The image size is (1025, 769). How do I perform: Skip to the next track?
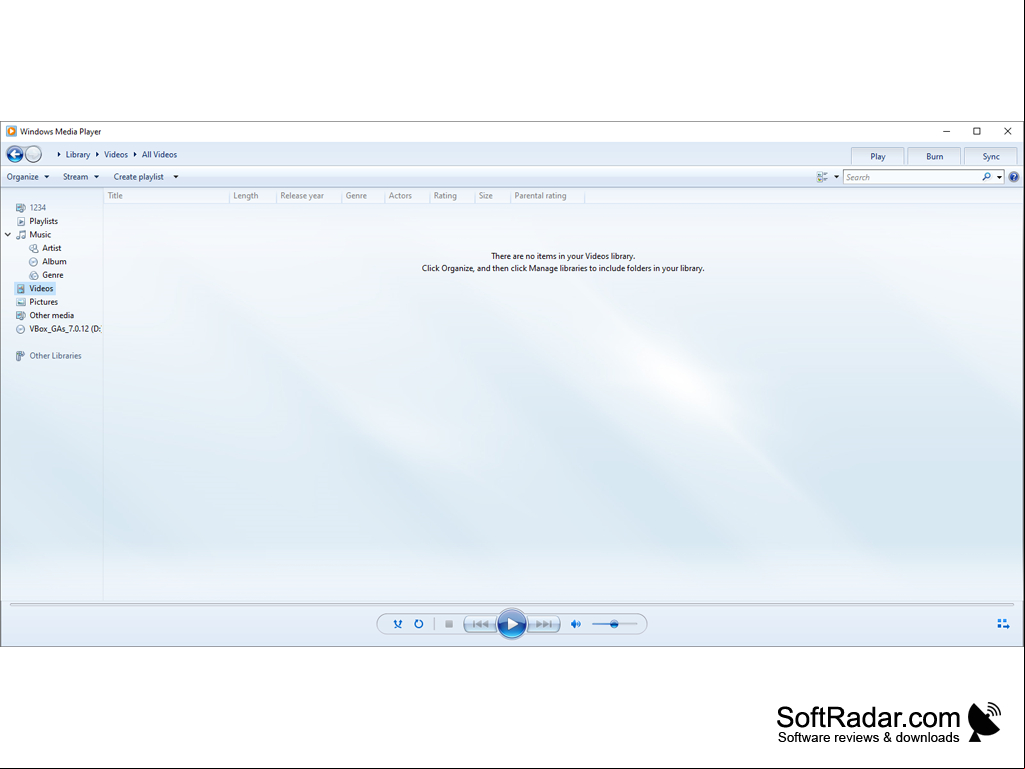[543, 624]
